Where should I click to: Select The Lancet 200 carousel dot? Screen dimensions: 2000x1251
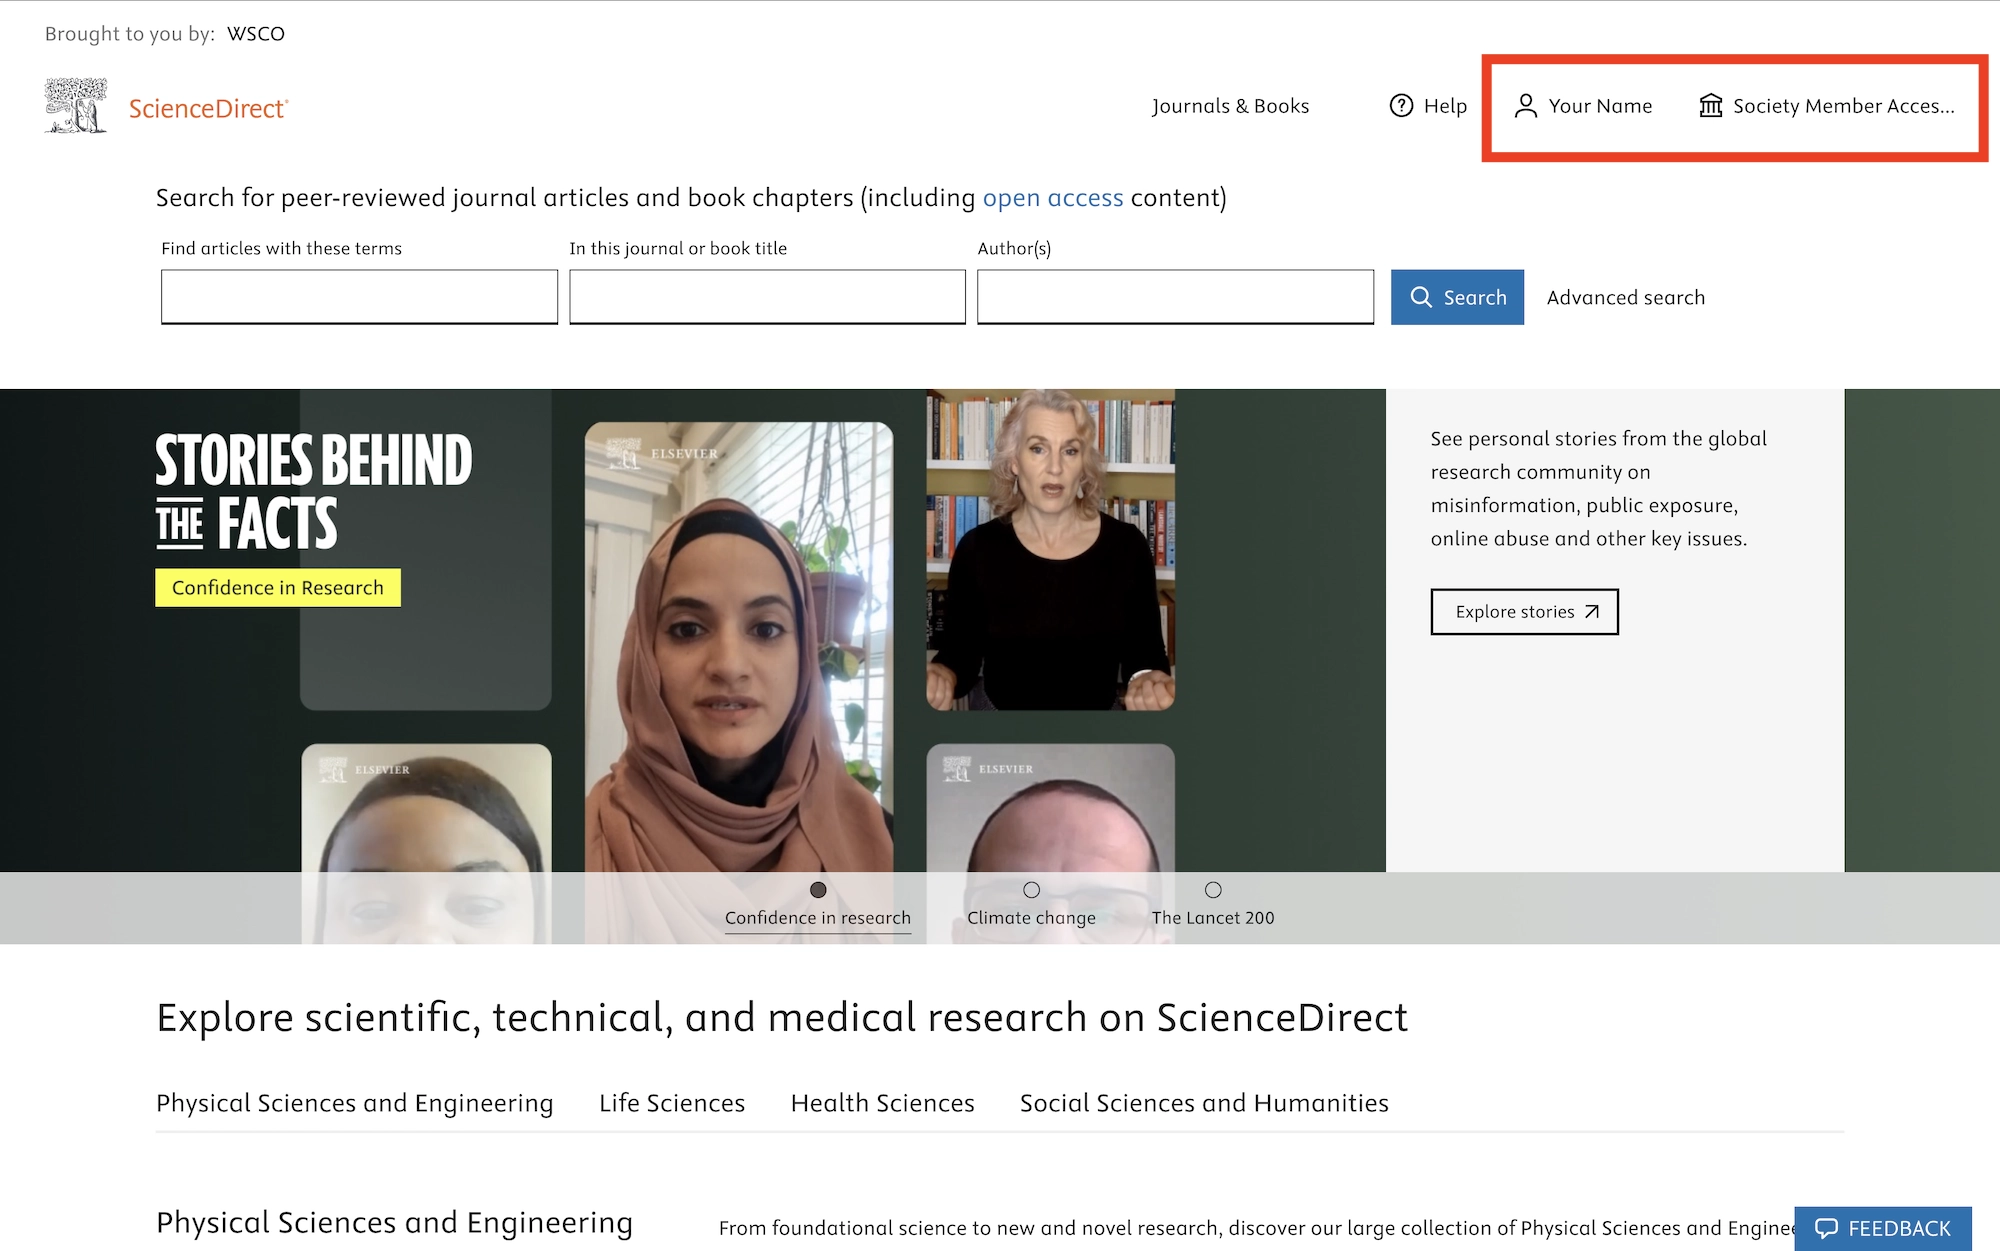(x=1213, y=890)
